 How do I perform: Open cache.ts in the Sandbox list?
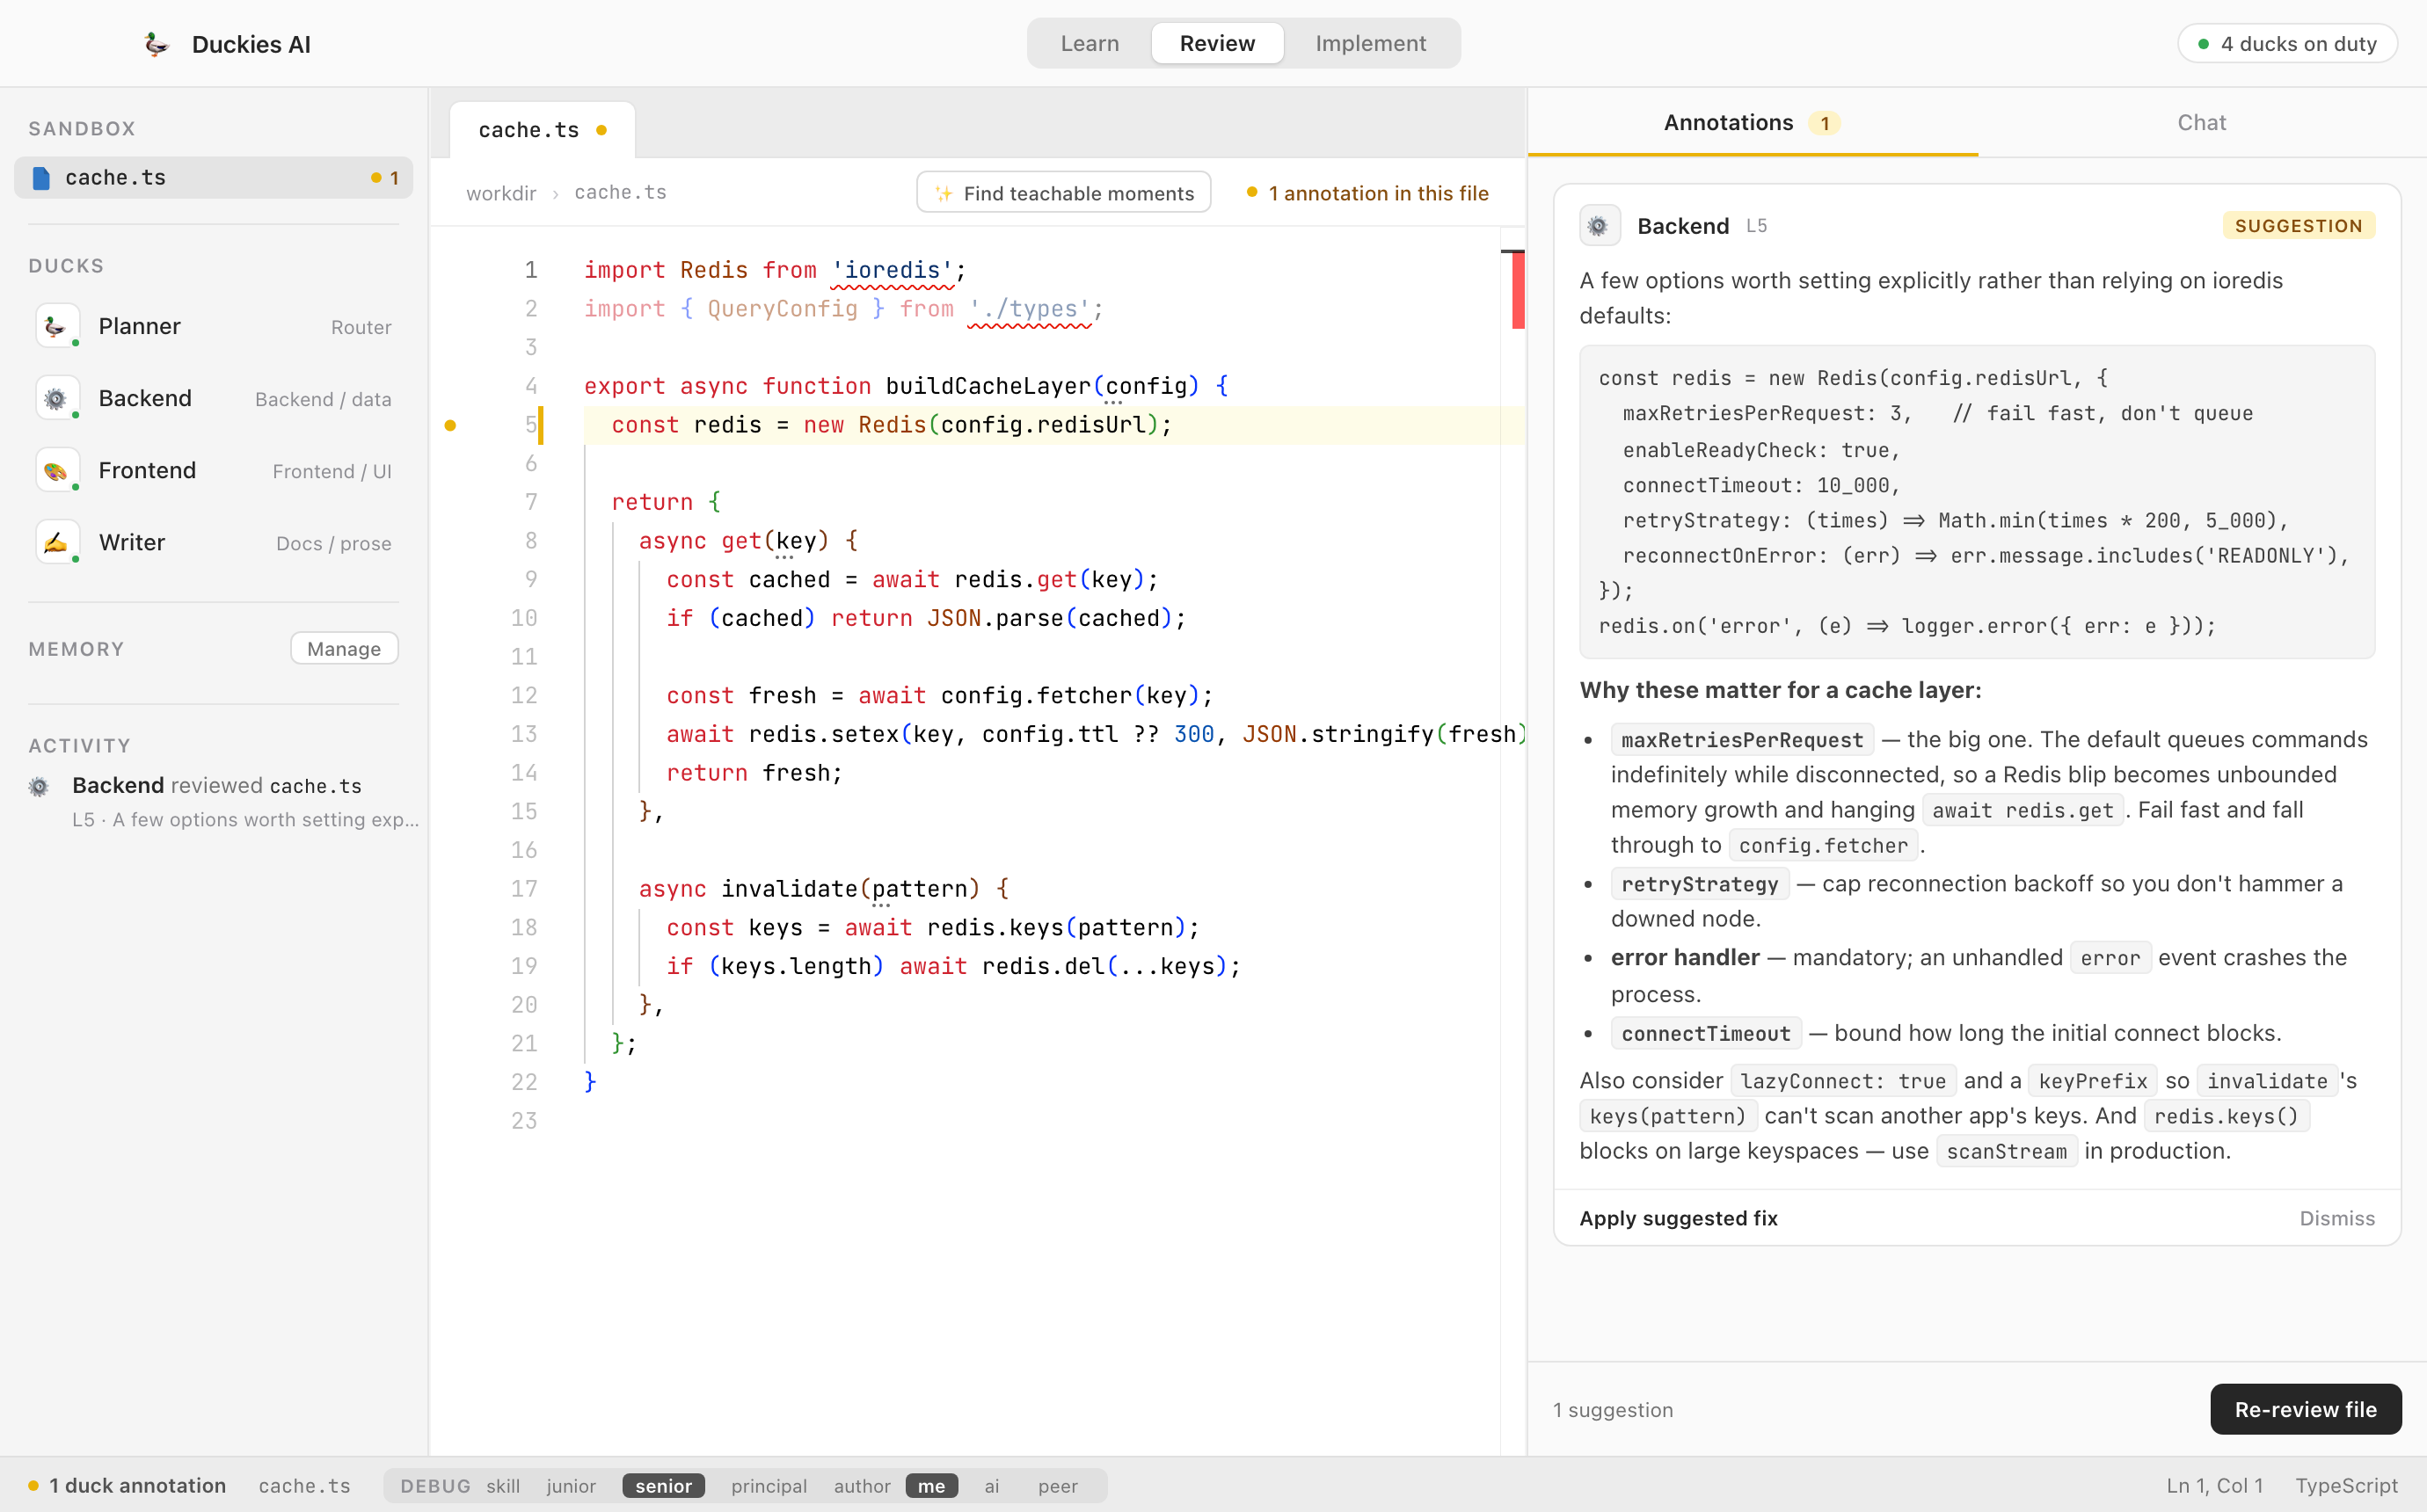213,178
